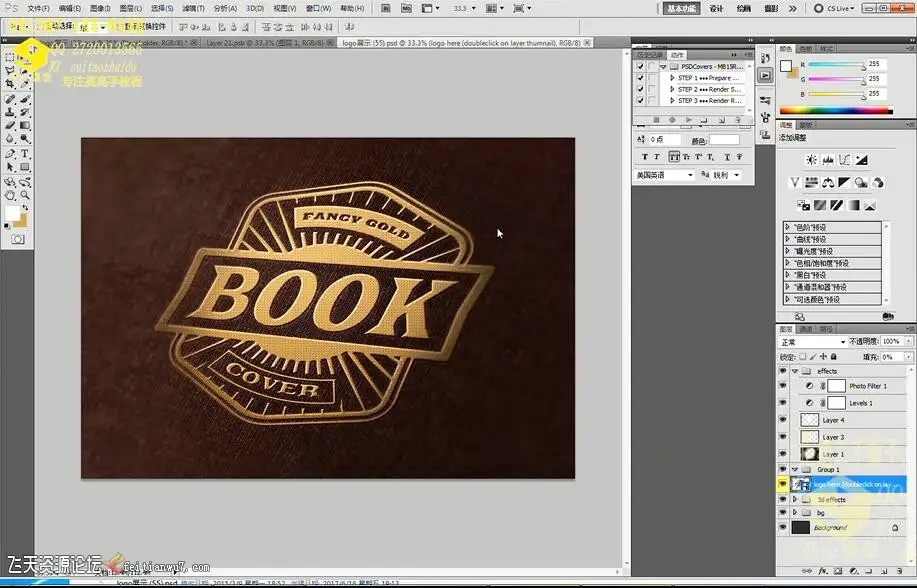
Task: Select the Crop tool
Action: click(10, 84)
